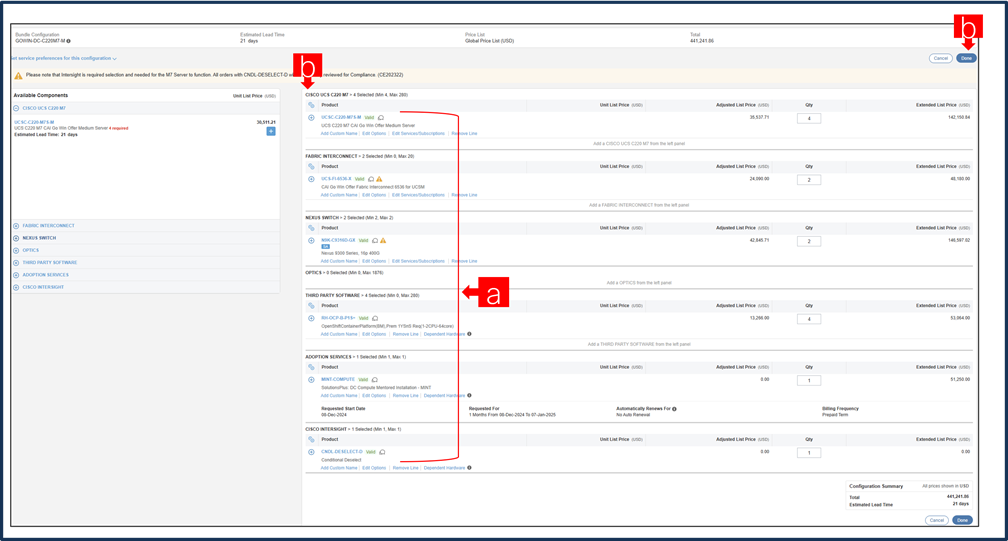Screen dimensions: 1008x541
Task: Expand FABRIC INTERCONNECT in Available Components
Action: [16, 226]
